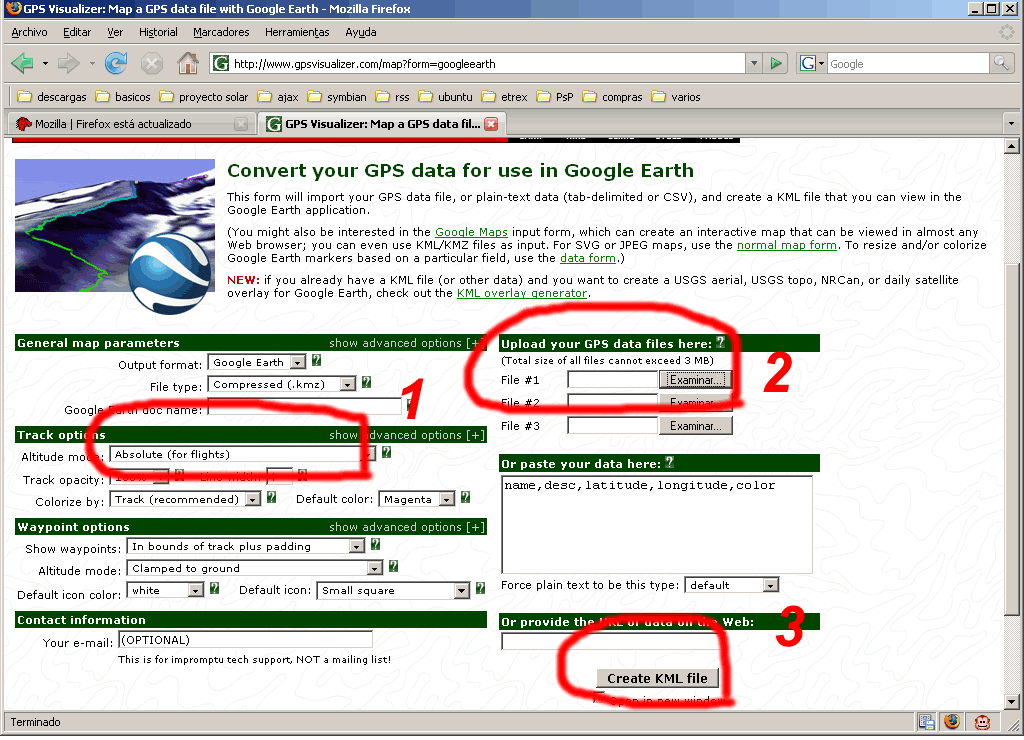Open the ajax bookmark folder
Viewport: 1024px width, 740px height.
(x=278, y=97)
